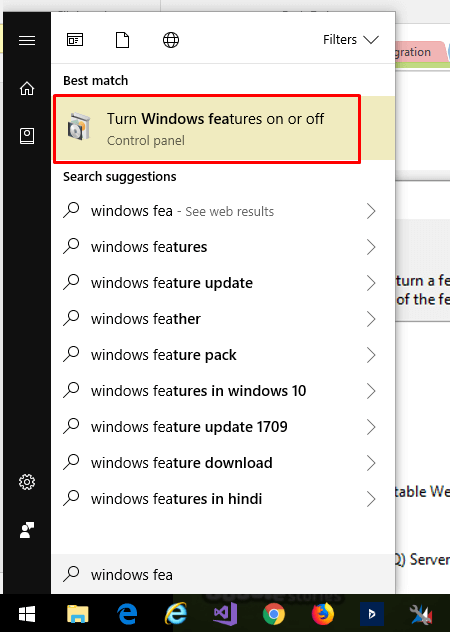Open Google Chrome from the taskbar
Screen dimensions: 450x632
274,614
